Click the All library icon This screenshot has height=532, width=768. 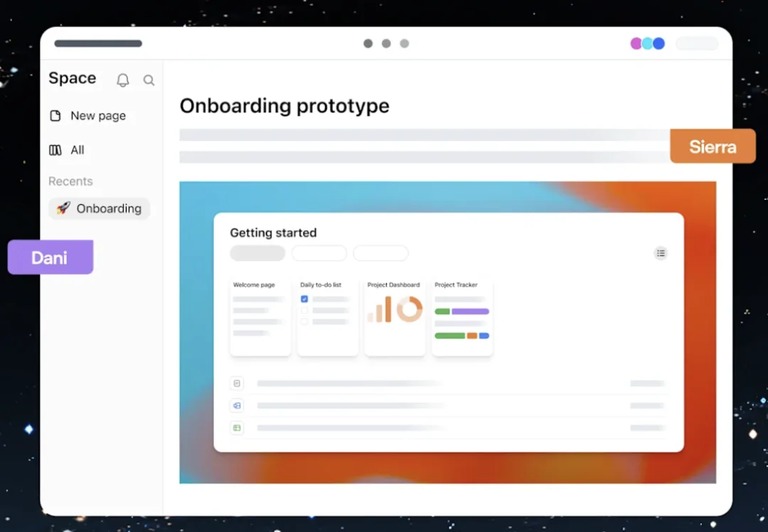pyautogui.click(x=55, y=150)
